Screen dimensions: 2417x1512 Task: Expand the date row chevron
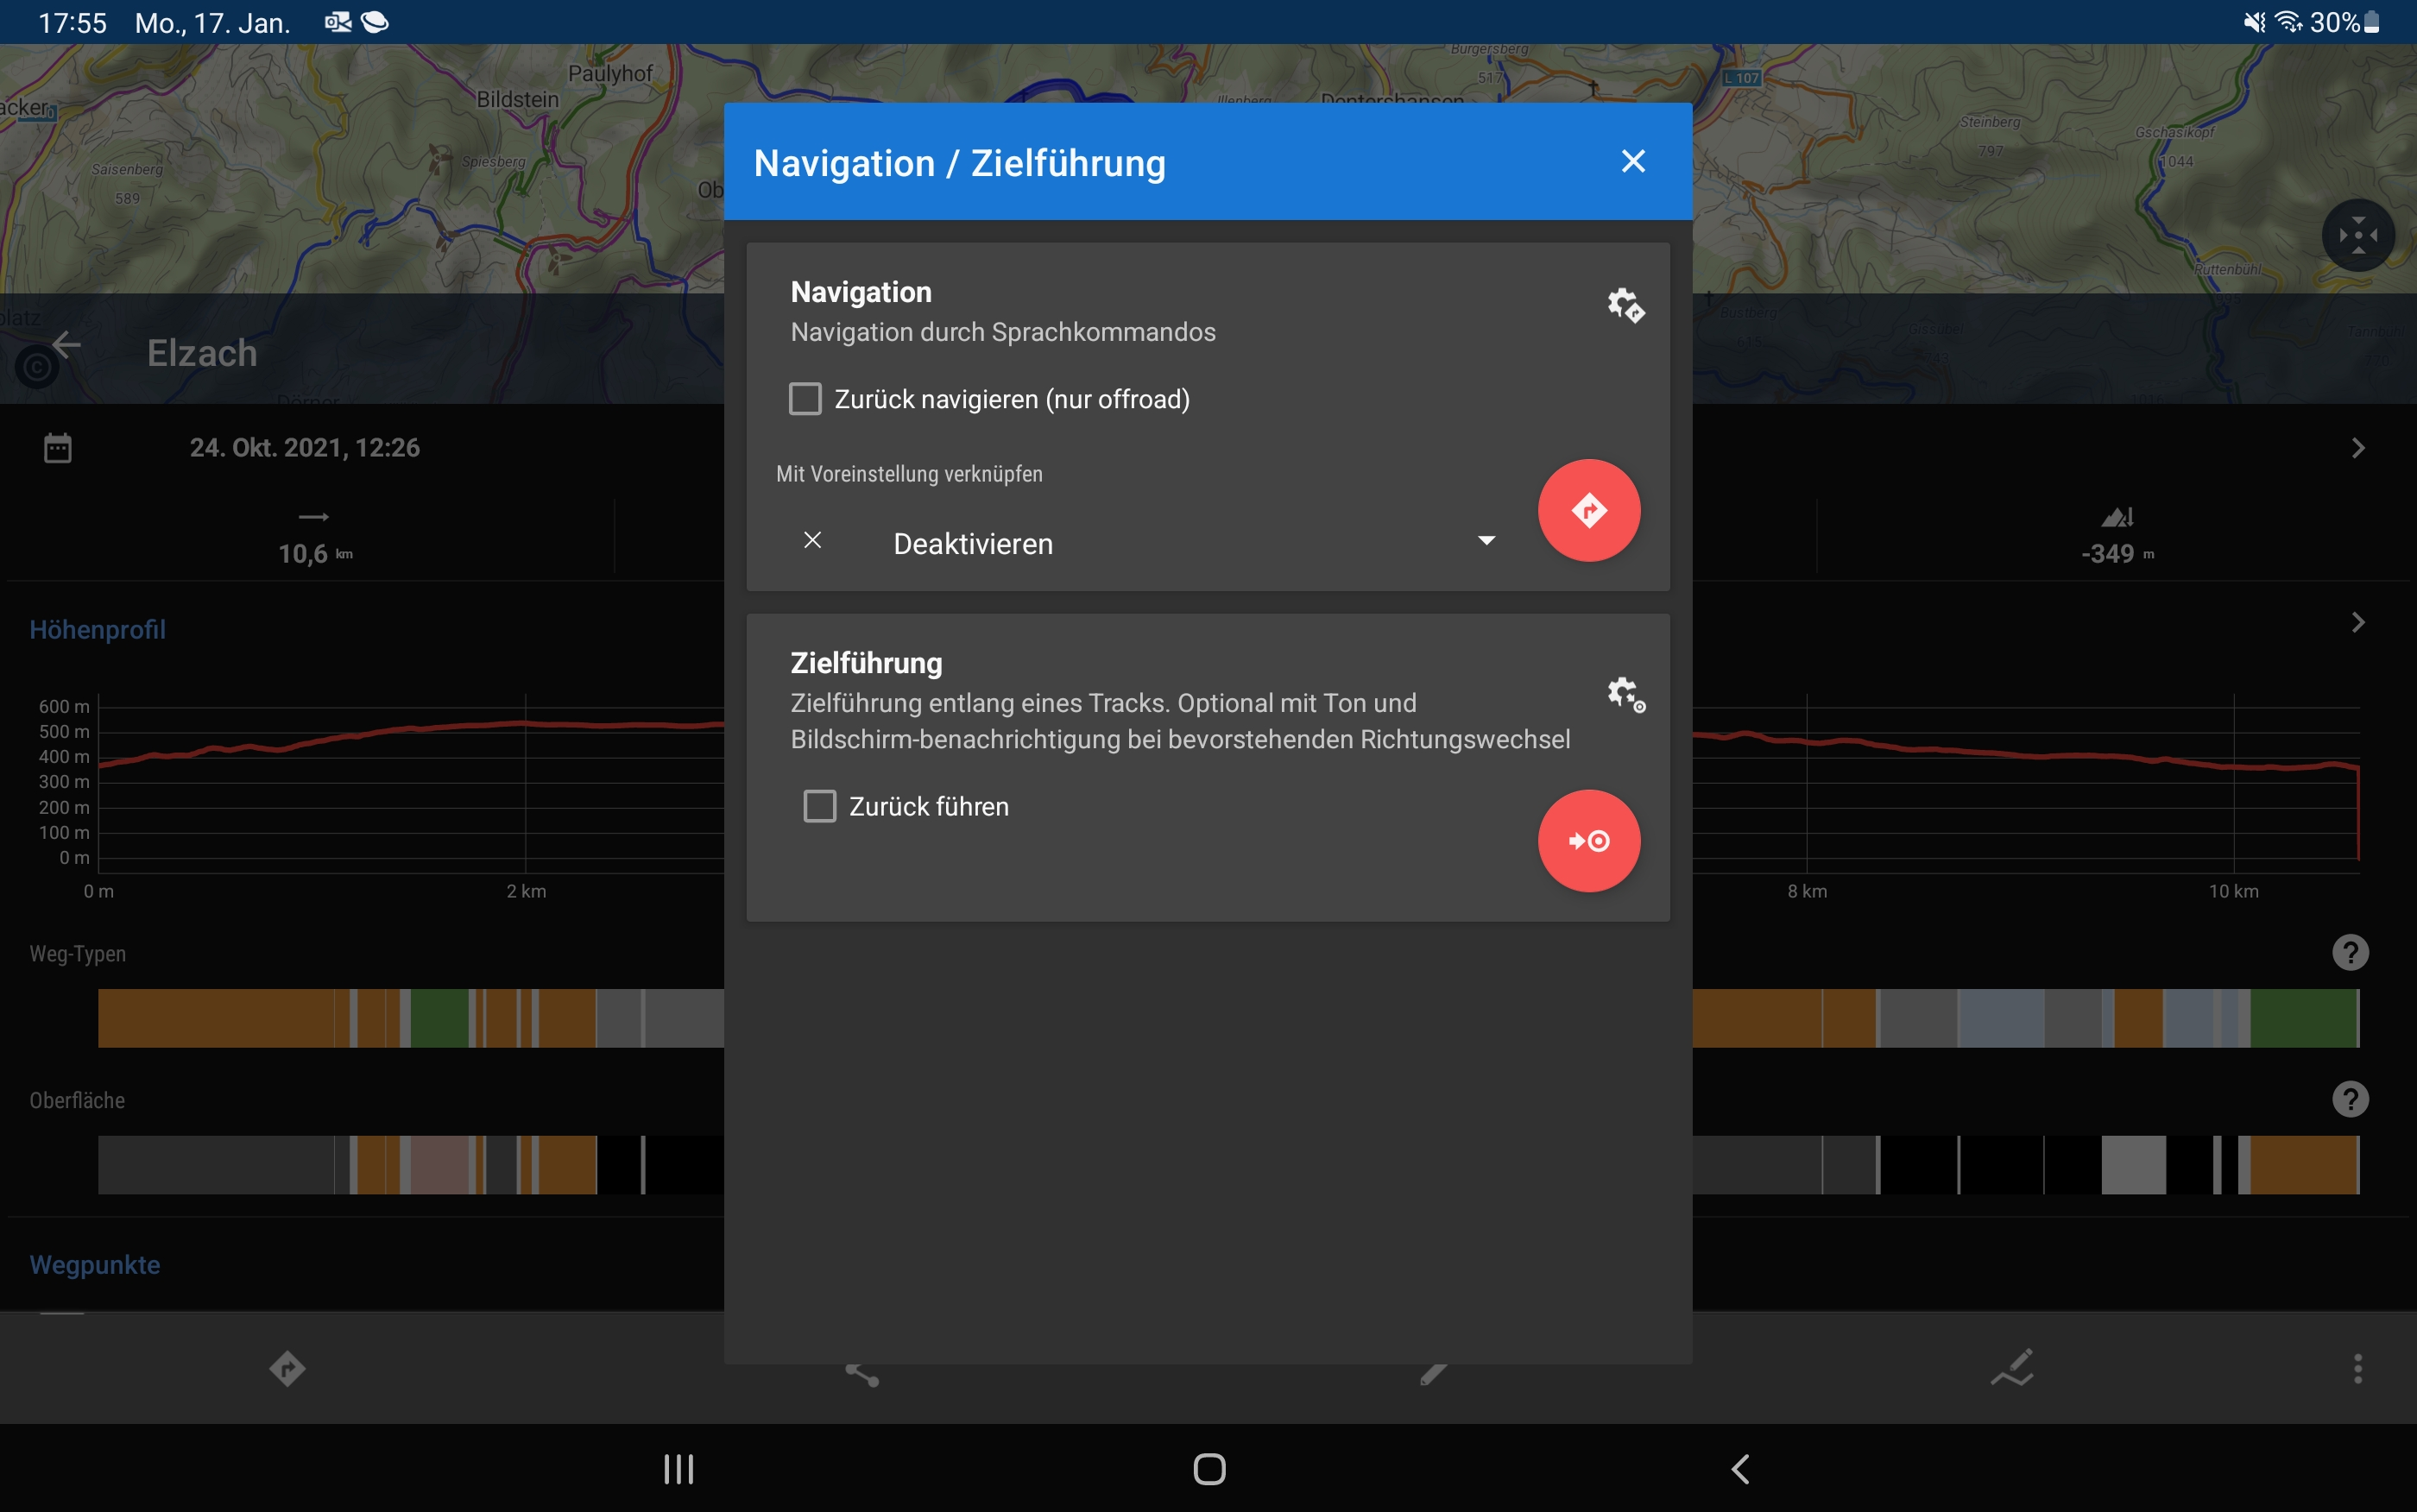click(2357, 448)
